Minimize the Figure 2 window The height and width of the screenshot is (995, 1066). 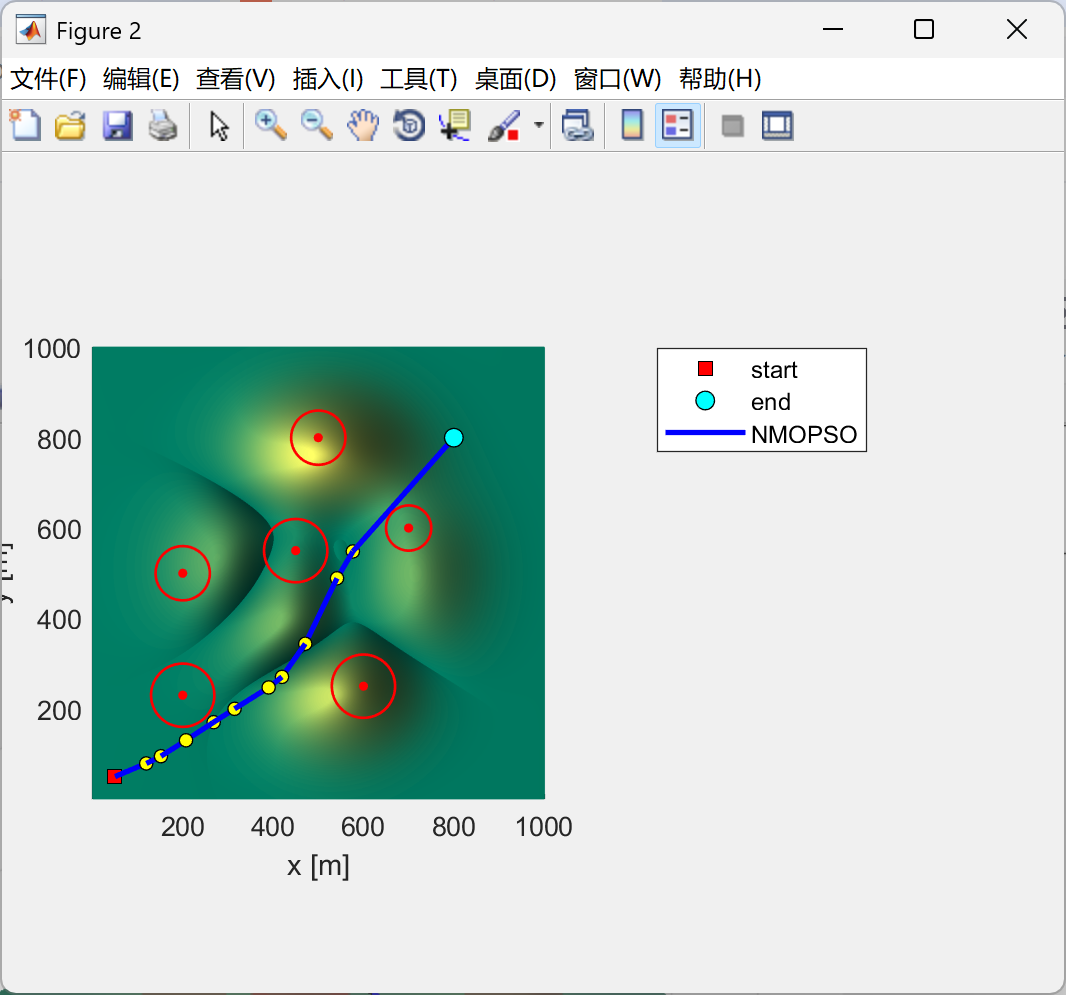tap(833, 29)
